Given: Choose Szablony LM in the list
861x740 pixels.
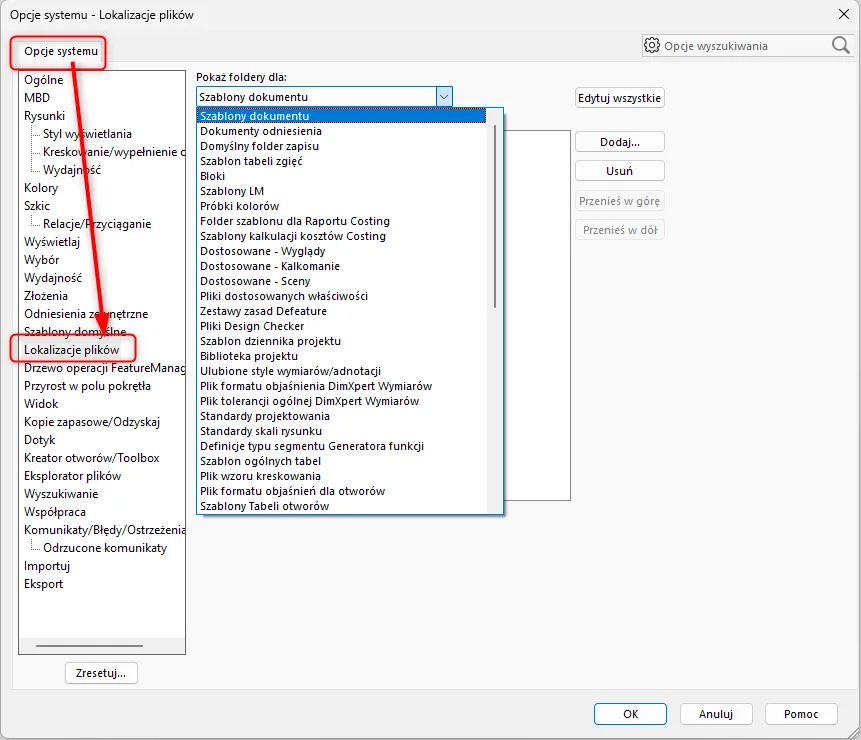Looking at the screenshot, I should click(x=342, y=191).
